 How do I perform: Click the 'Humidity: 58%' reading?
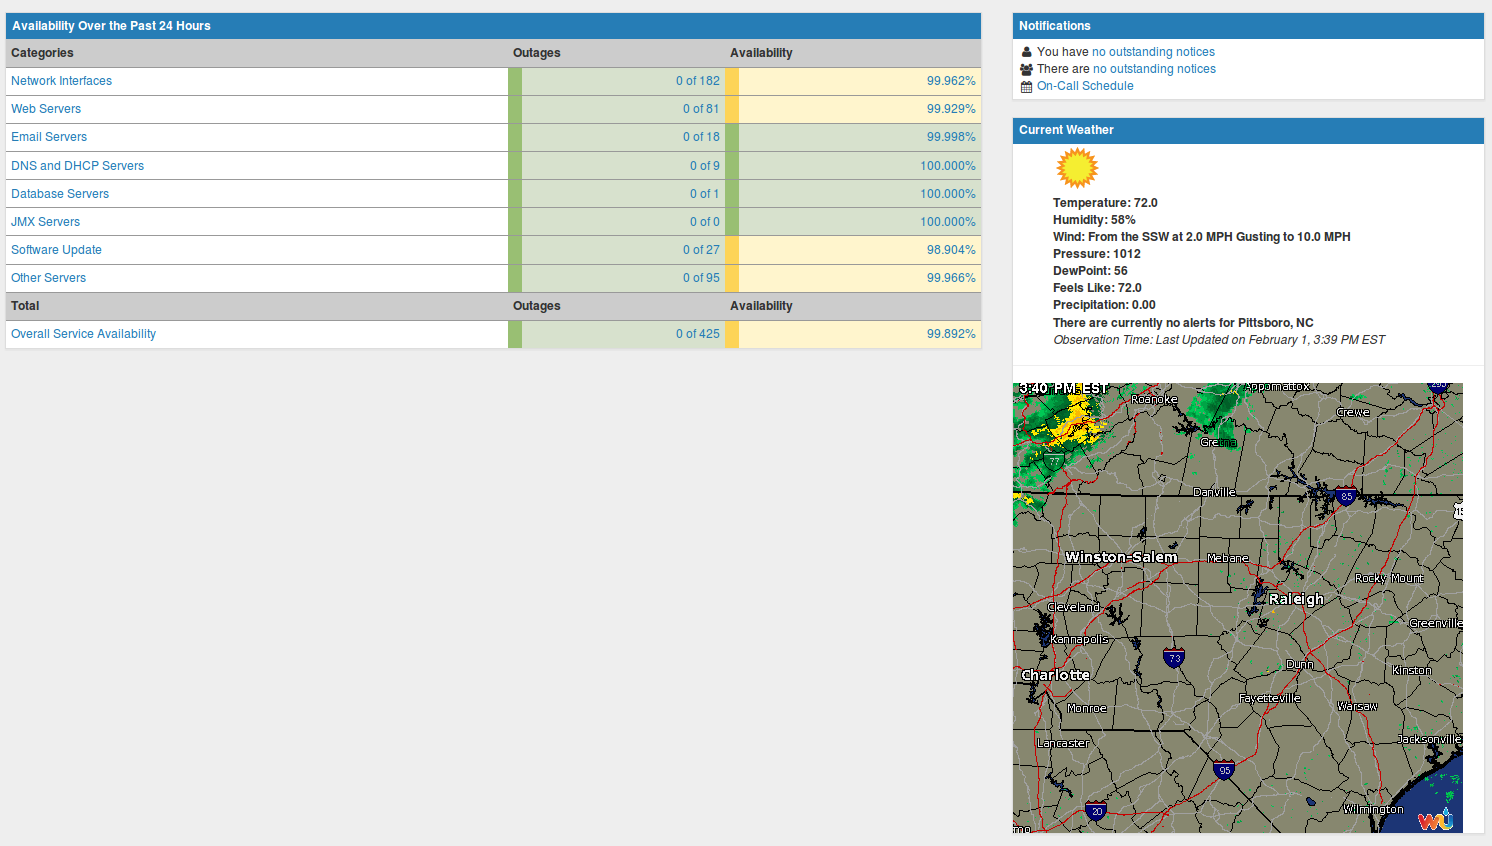tap(1094, 220)
